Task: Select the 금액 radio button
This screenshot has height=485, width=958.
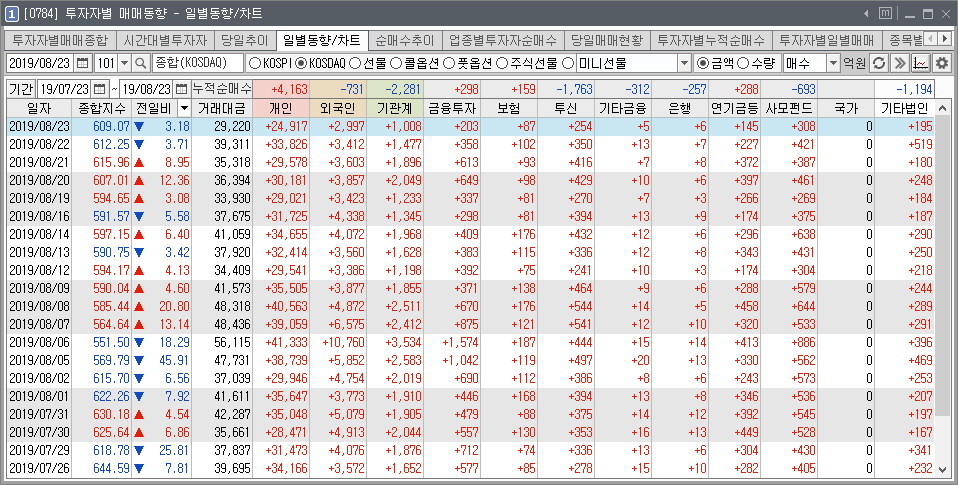Action: pos(703,63)
